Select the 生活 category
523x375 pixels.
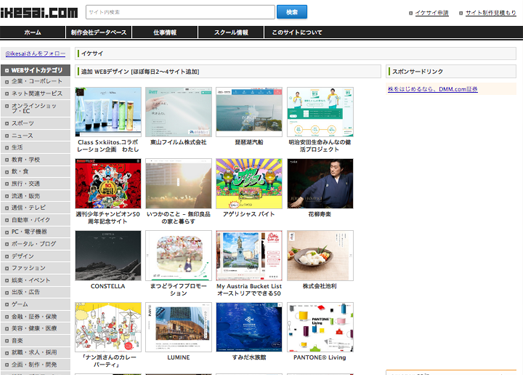[x=35, y=147]
